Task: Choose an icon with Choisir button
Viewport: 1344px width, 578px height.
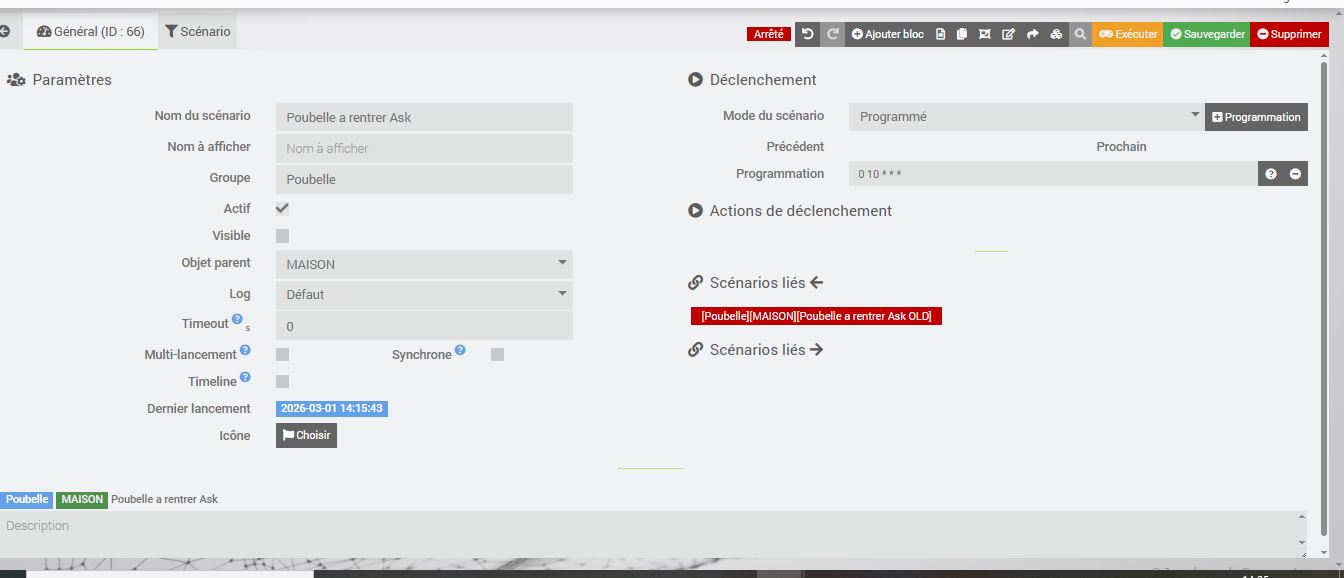Action: point(306,435)
